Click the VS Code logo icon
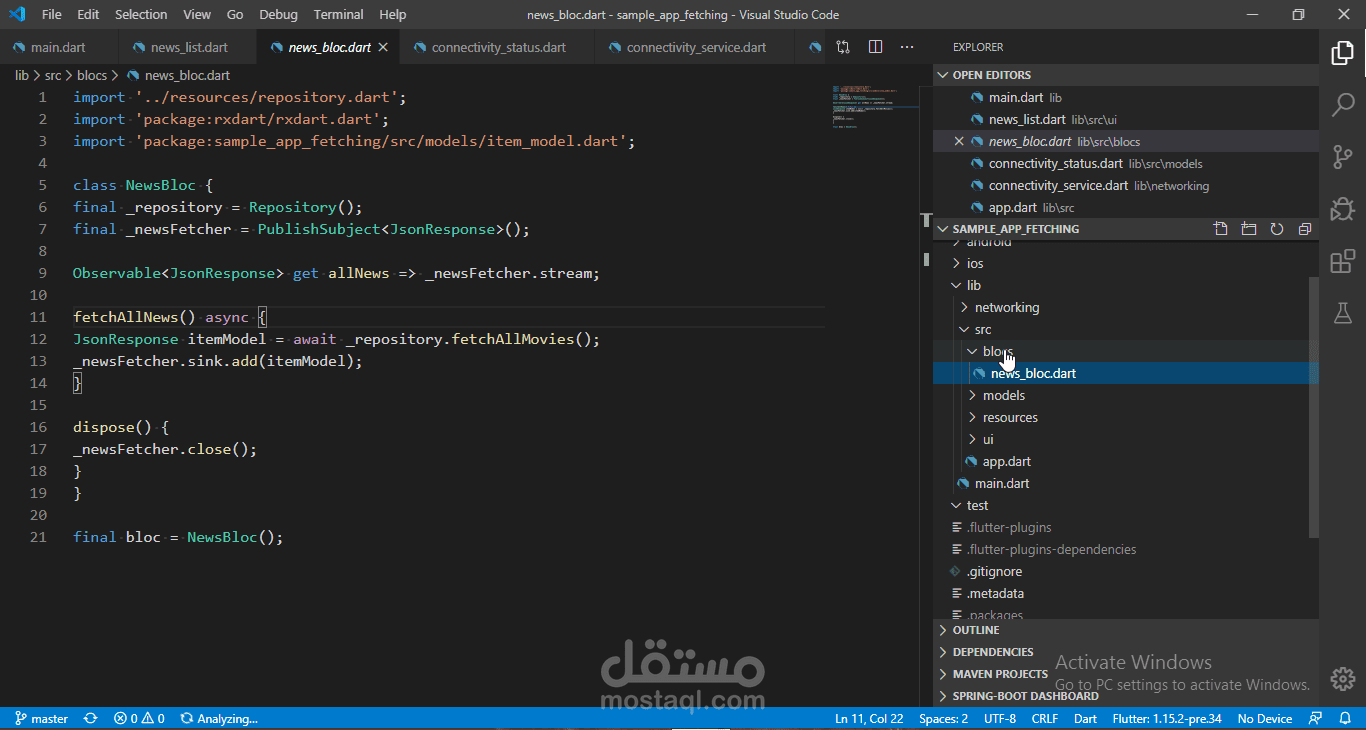Image resolution: width=1366 pixels, height=730 pixels. [17, 14]
